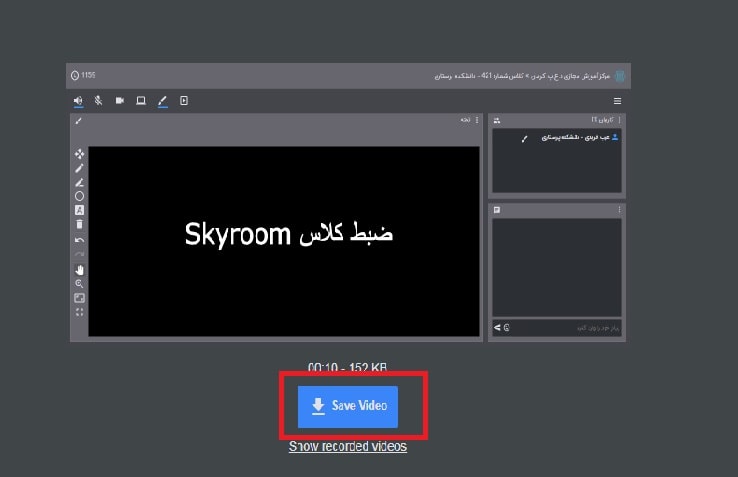
Task: Select the zoom magnifier tool
Action: point(80,284)
